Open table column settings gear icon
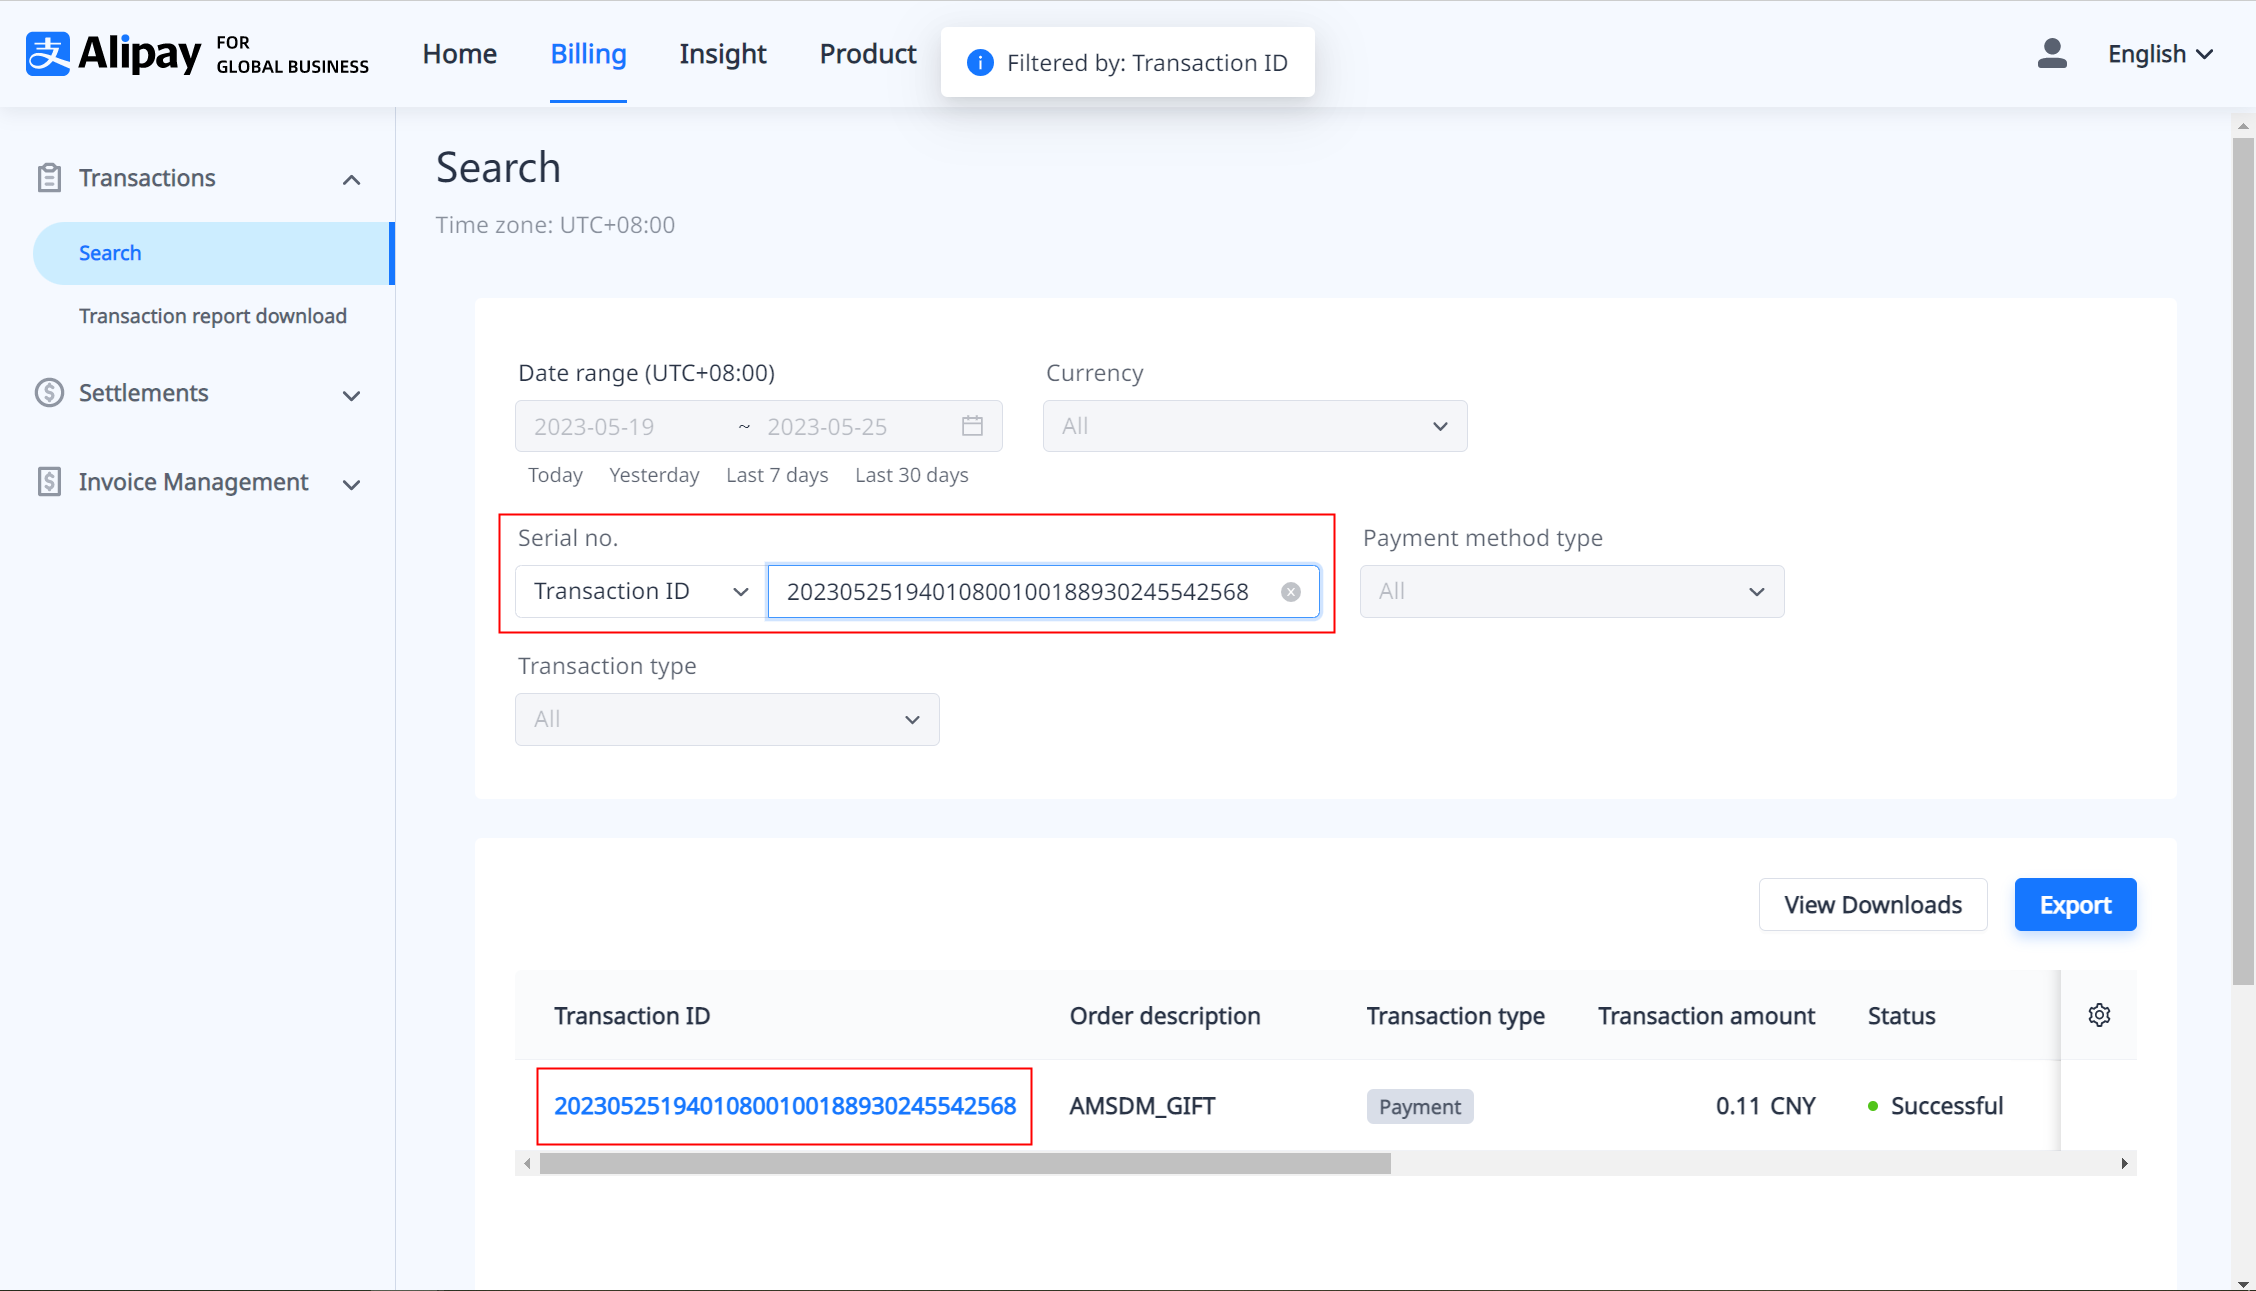This screenshot has width=2256, height=1291. 2099,1015
